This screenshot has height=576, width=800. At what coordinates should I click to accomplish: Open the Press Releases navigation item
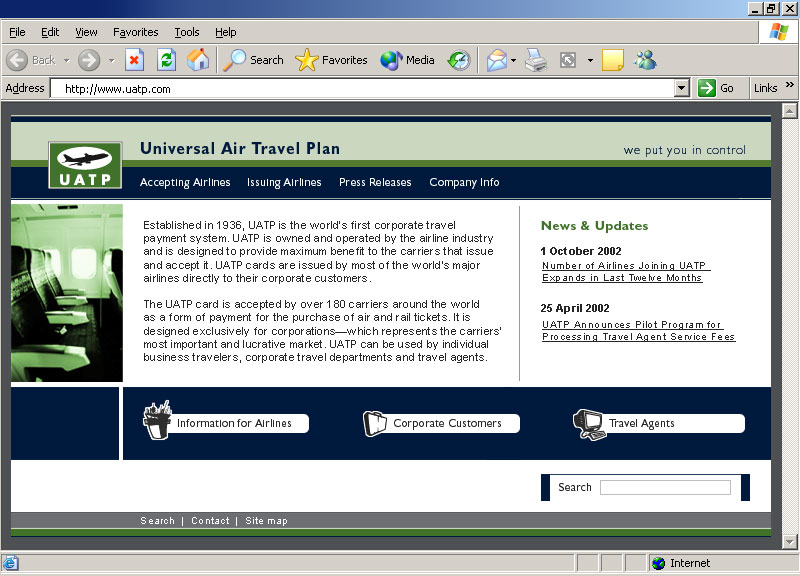pos(375,182)
